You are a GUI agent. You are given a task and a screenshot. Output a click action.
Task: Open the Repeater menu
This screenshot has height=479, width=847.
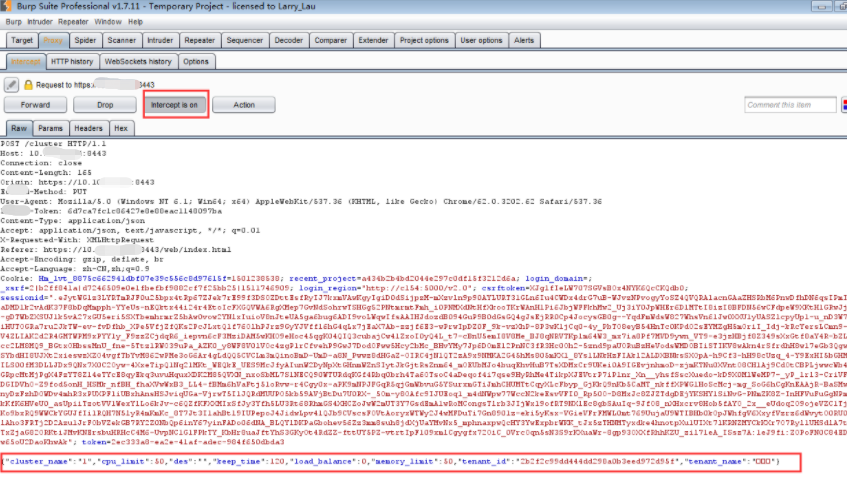73,22
